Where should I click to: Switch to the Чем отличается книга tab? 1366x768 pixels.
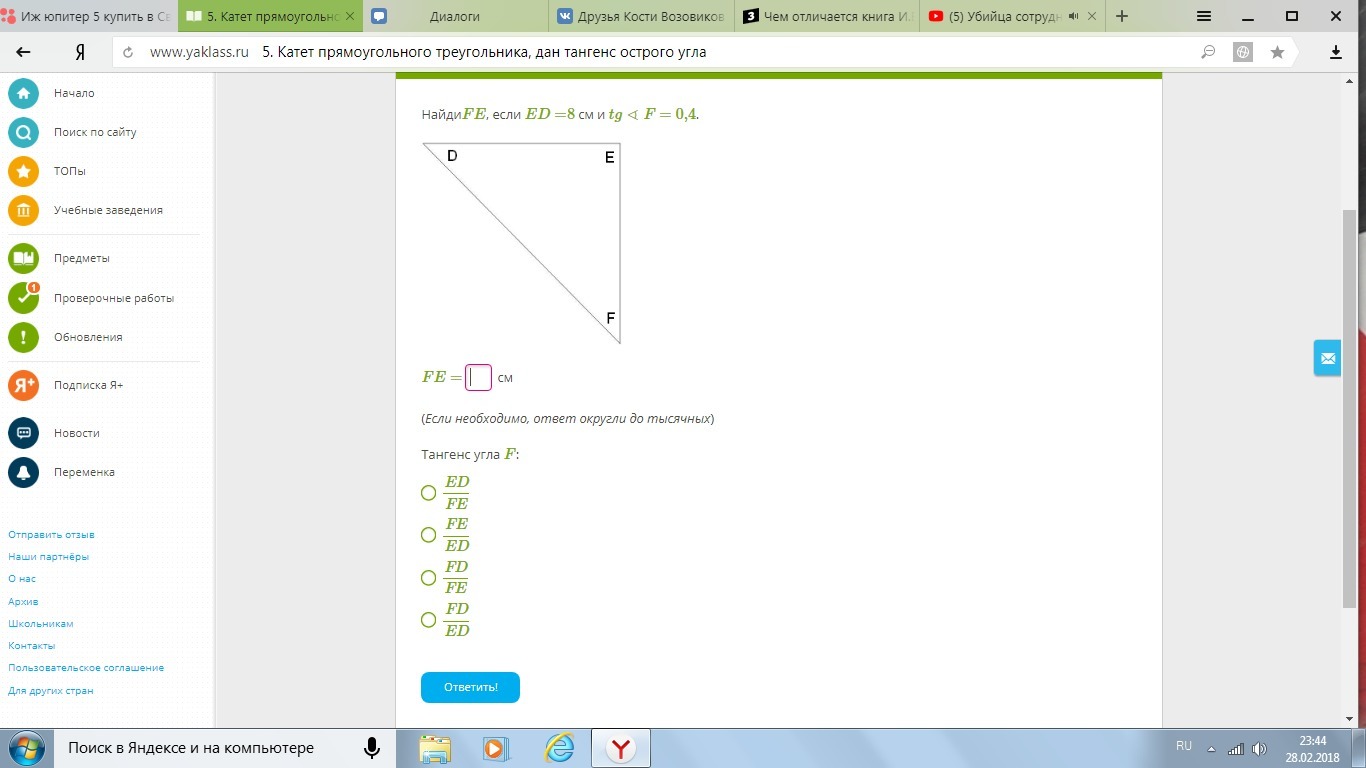click(x=828, y=17)
